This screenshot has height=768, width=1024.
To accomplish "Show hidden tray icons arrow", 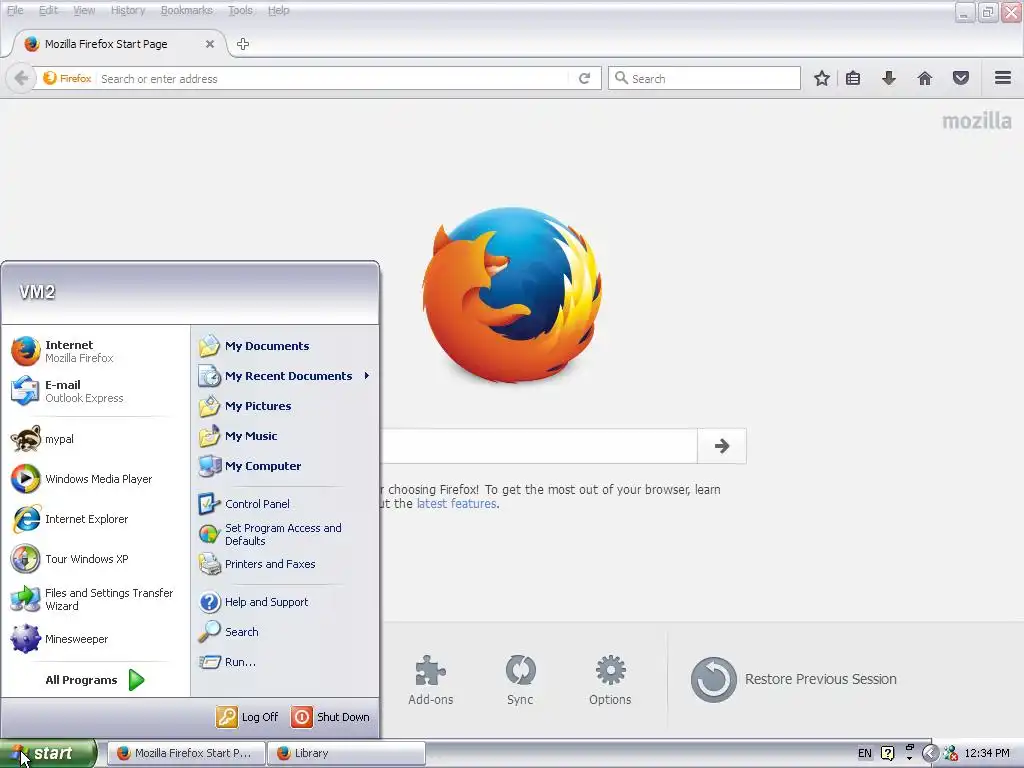I will tap(930, 754).
